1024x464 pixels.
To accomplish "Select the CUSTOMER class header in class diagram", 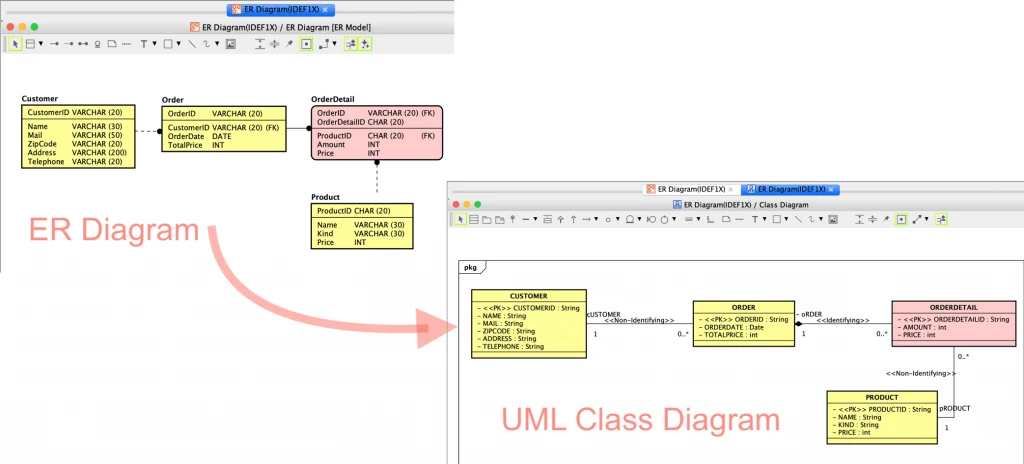I will point(528,296).
